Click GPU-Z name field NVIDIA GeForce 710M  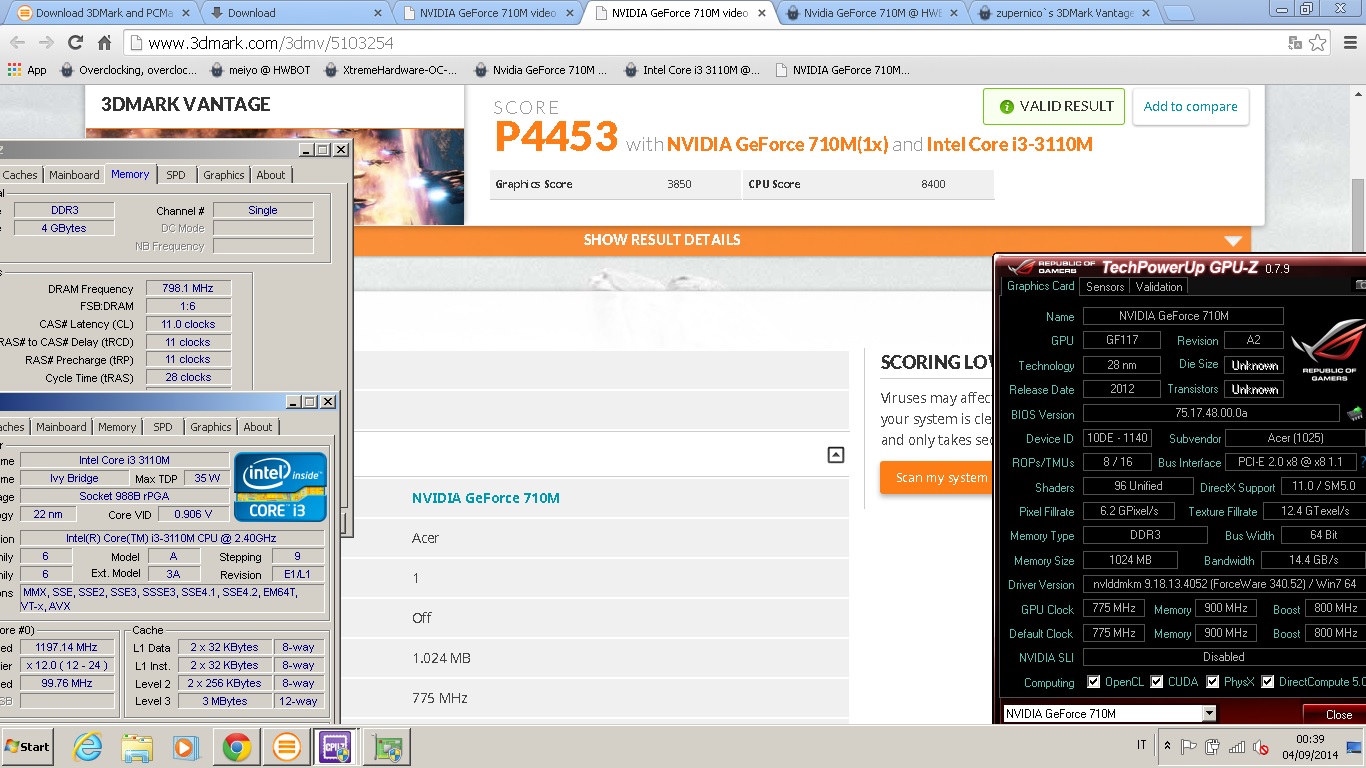1182,316
